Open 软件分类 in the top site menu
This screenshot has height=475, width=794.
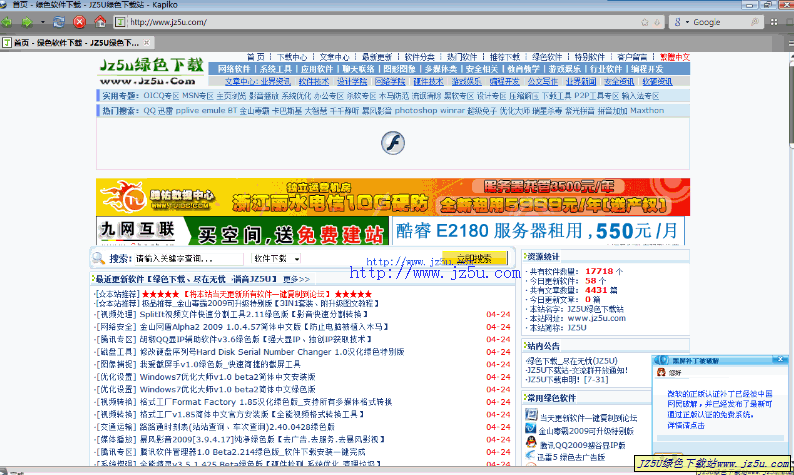(419, 57)
